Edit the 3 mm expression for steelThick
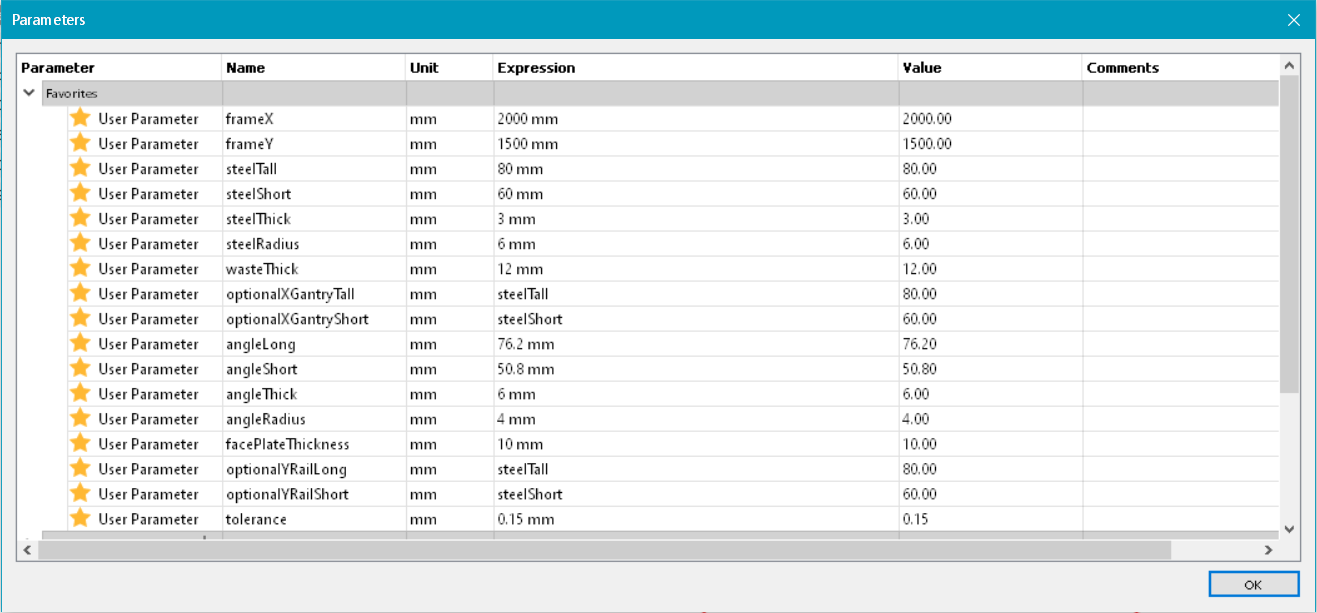 click(696, 218)
